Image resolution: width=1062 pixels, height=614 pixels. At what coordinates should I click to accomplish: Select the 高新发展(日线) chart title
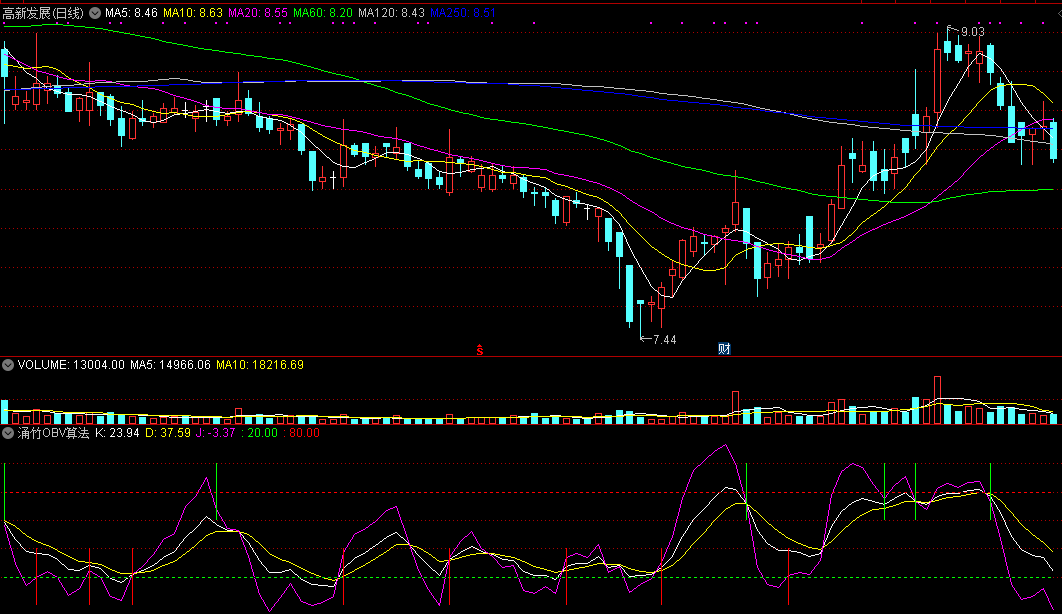[x=43, y=13]
